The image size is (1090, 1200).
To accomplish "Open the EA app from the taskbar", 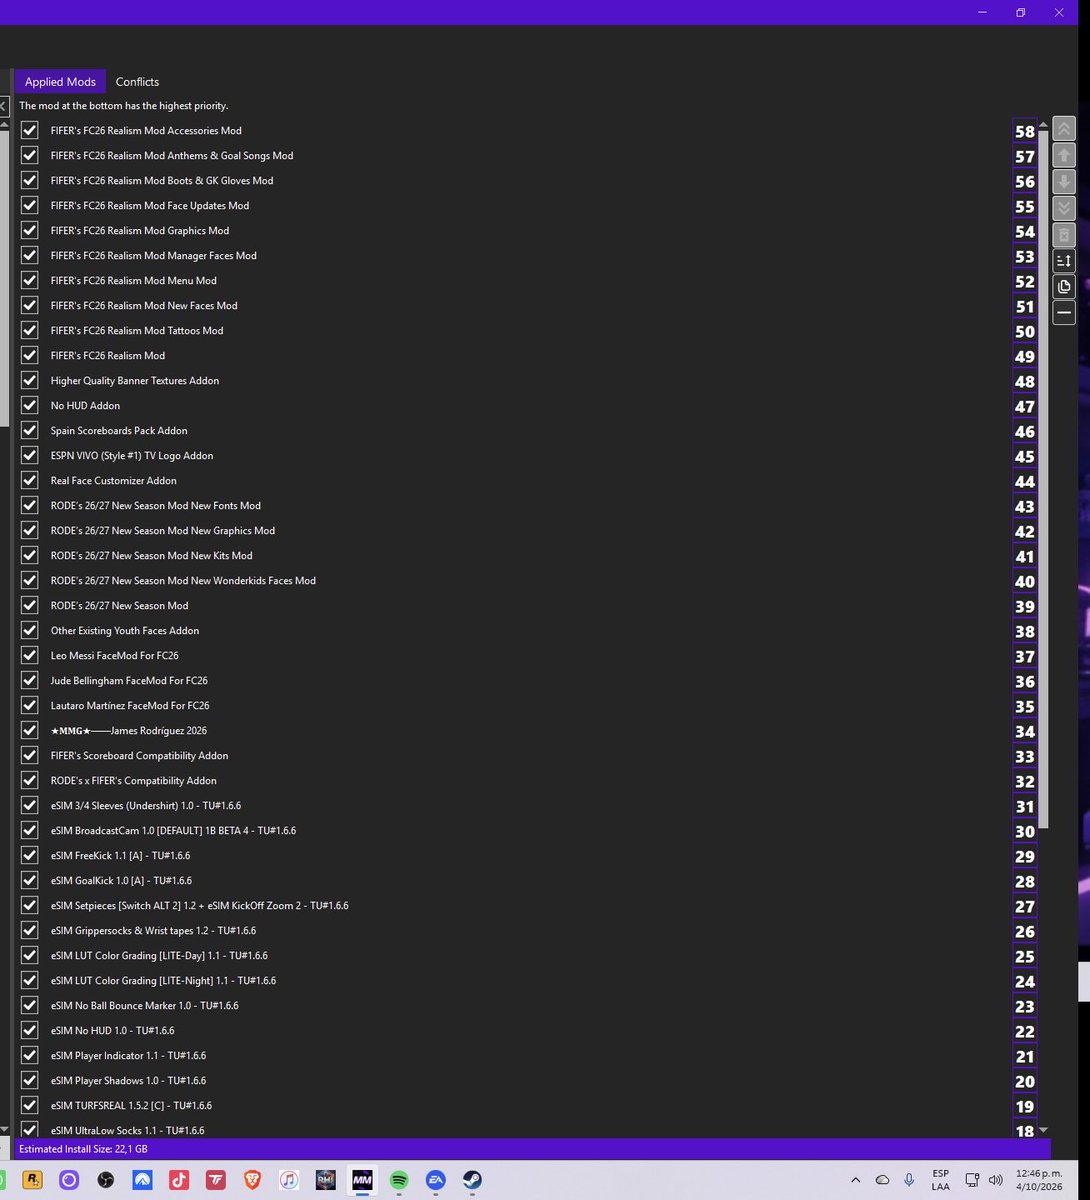I will point(435,1180).
